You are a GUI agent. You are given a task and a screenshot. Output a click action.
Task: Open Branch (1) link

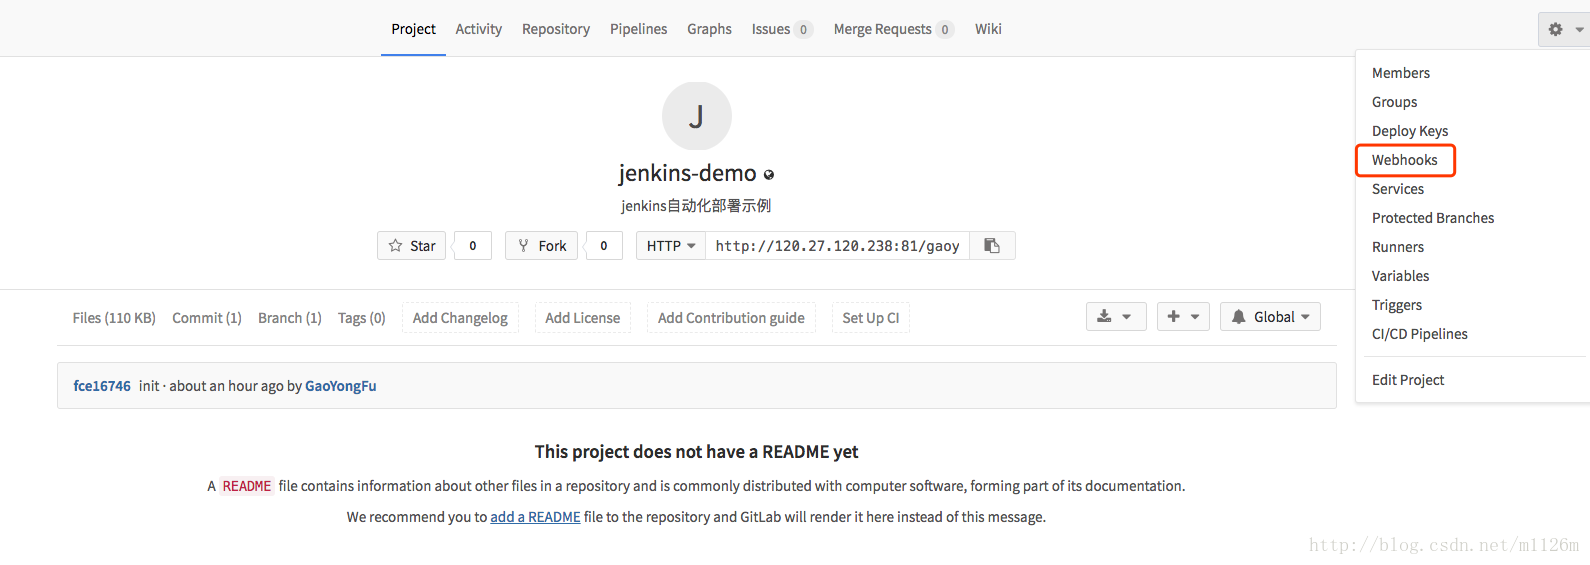[289, 318]
